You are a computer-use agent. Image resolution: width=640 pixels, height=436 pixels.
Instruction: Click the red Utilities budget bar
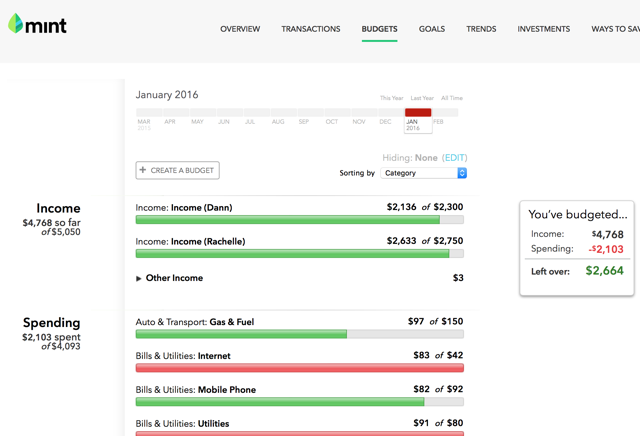300,434
